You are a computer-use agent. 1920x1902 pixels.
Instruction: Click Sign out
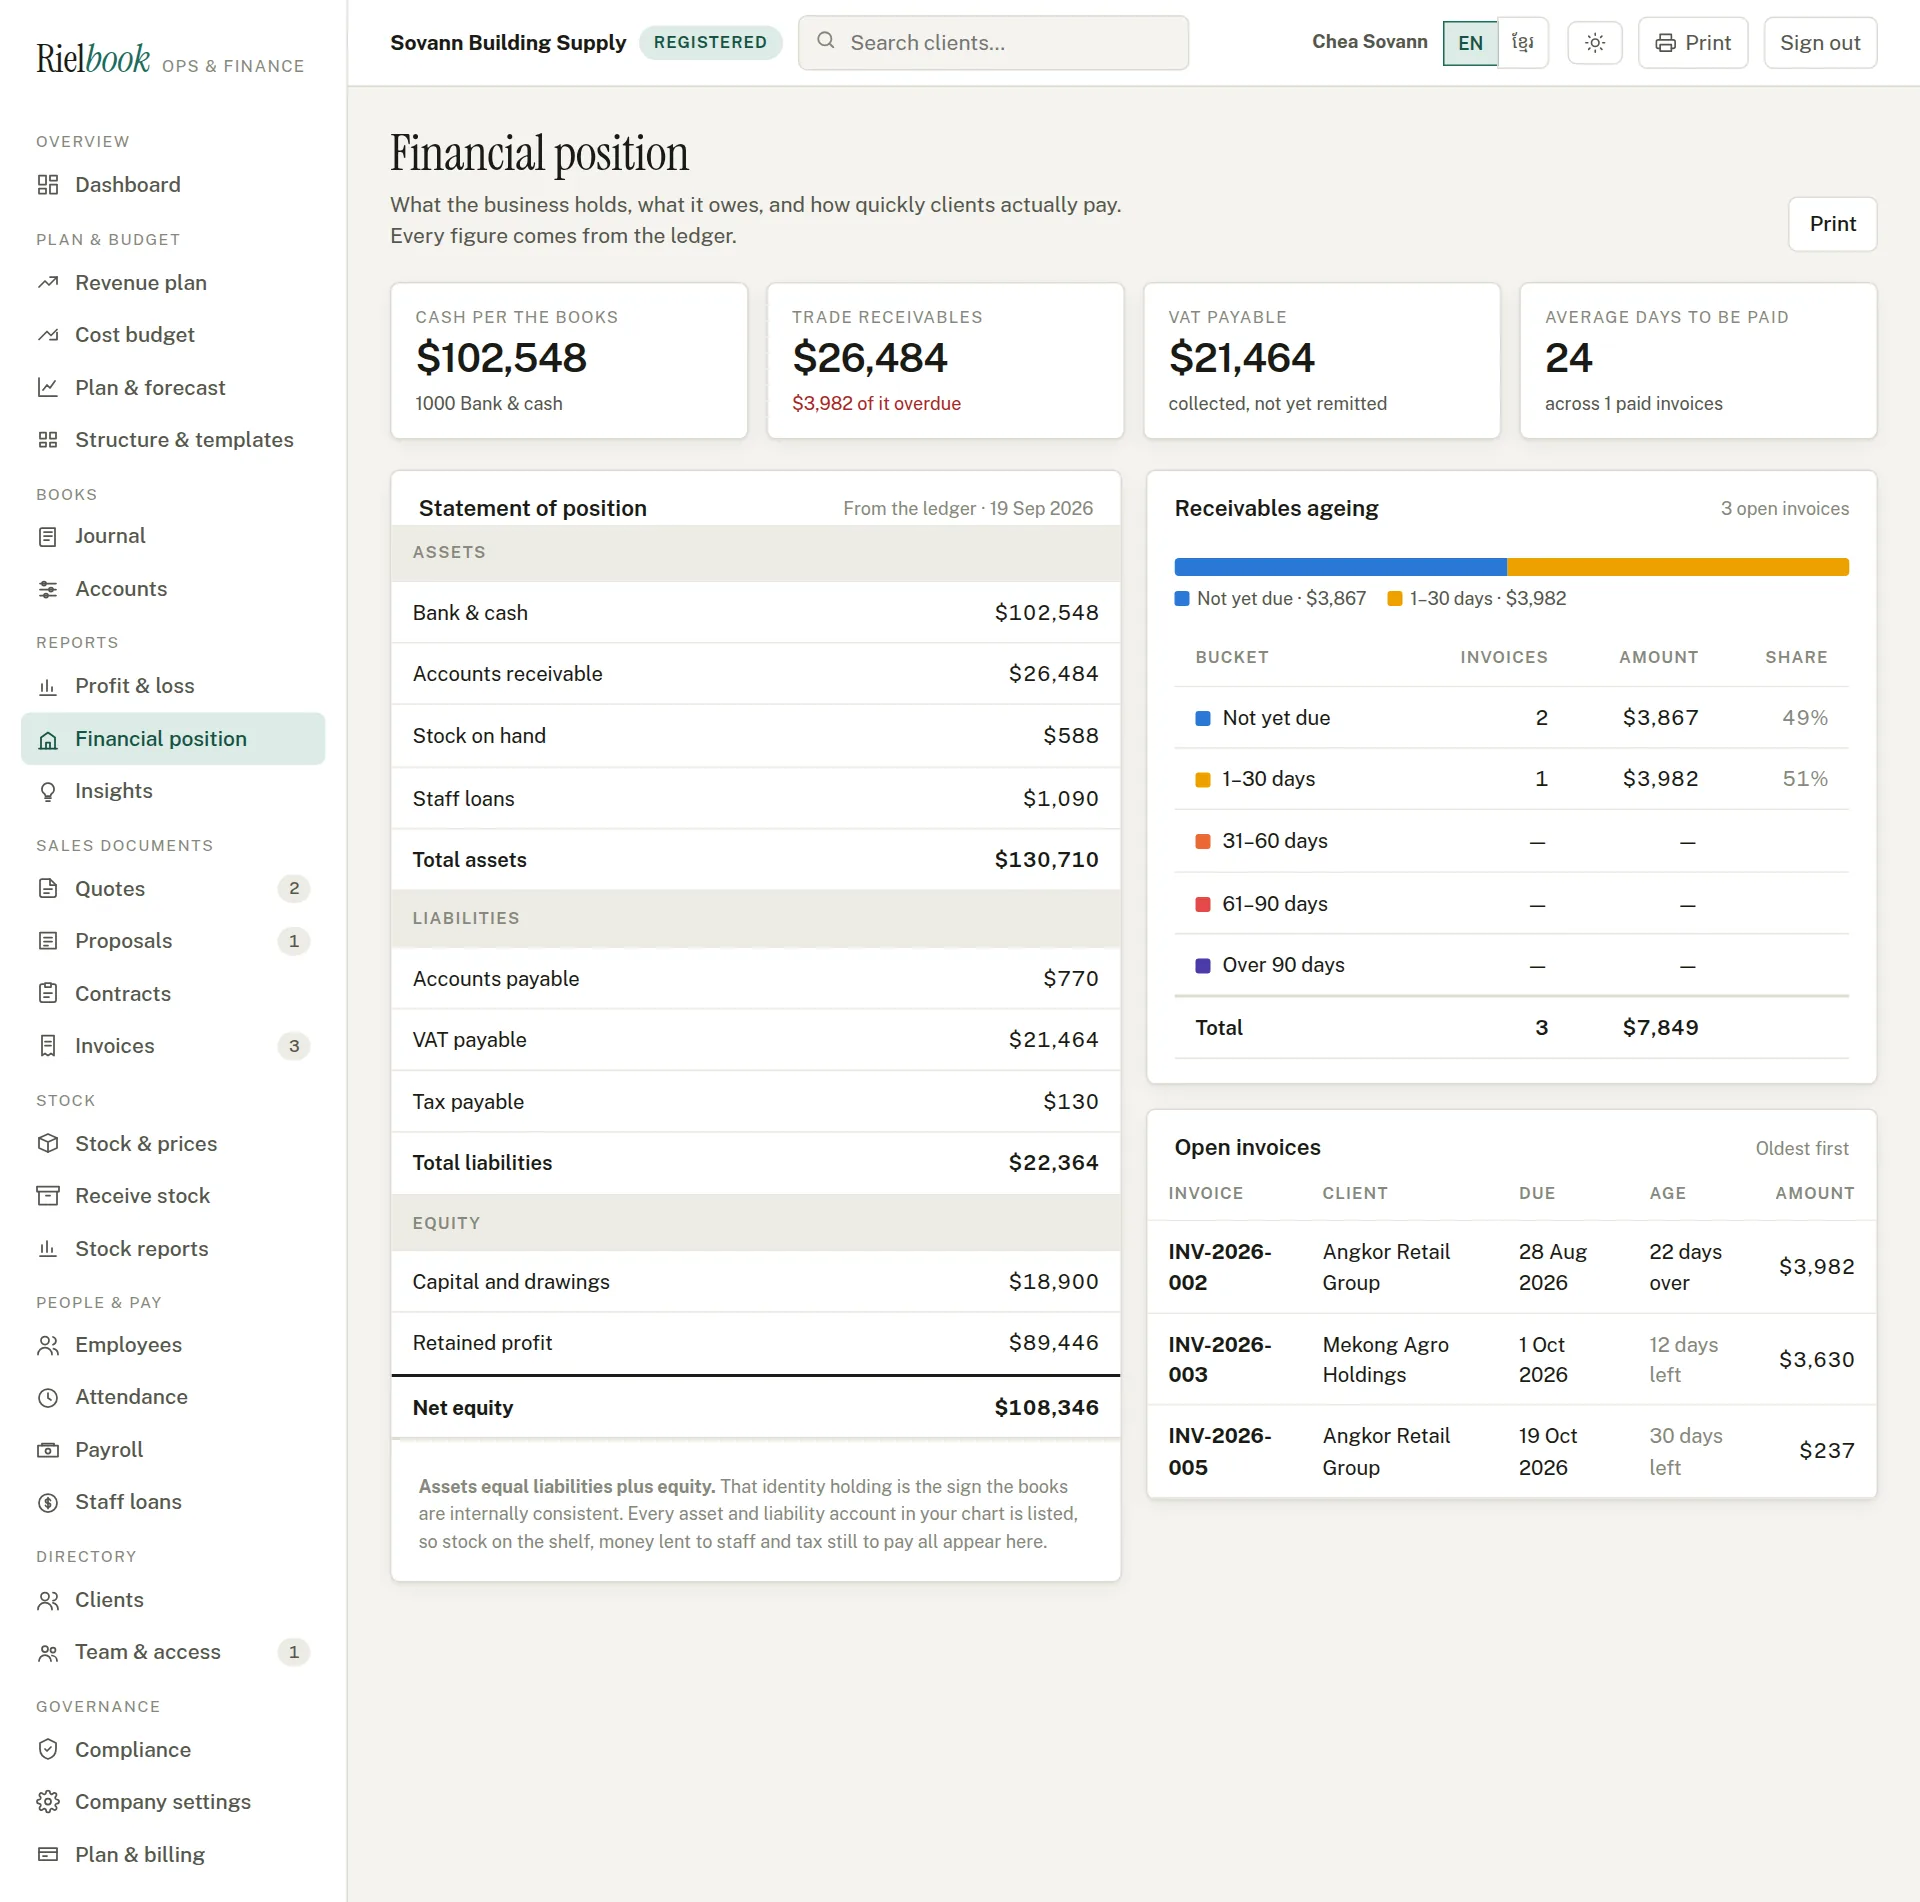pyautogui.click(x=1820, y=43)
